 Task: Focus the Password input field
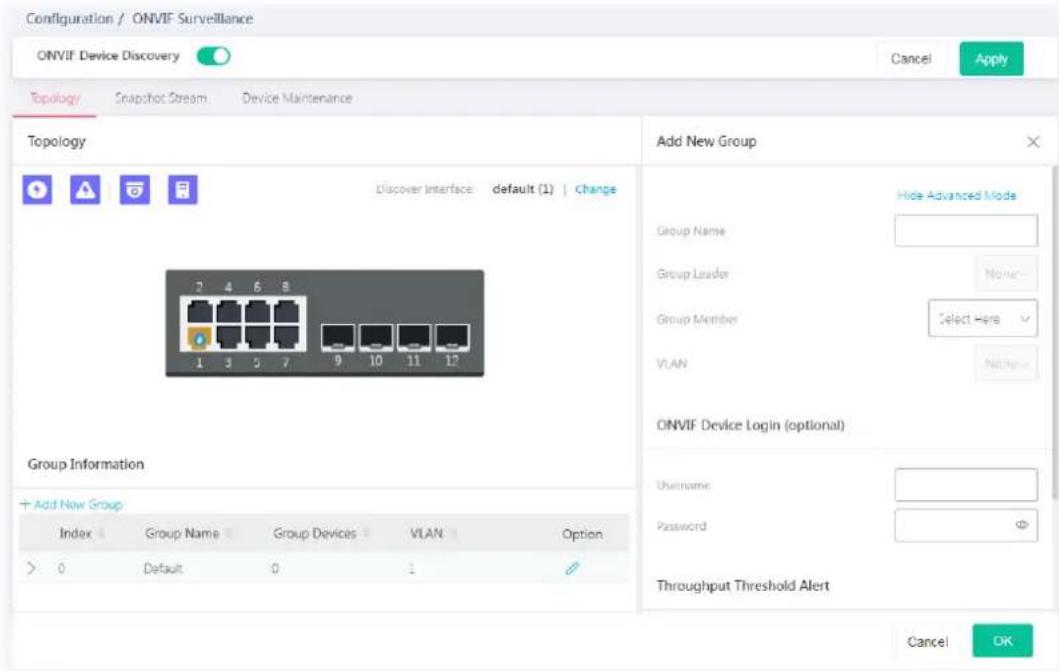pyautogui.click(x=966, y=525)
